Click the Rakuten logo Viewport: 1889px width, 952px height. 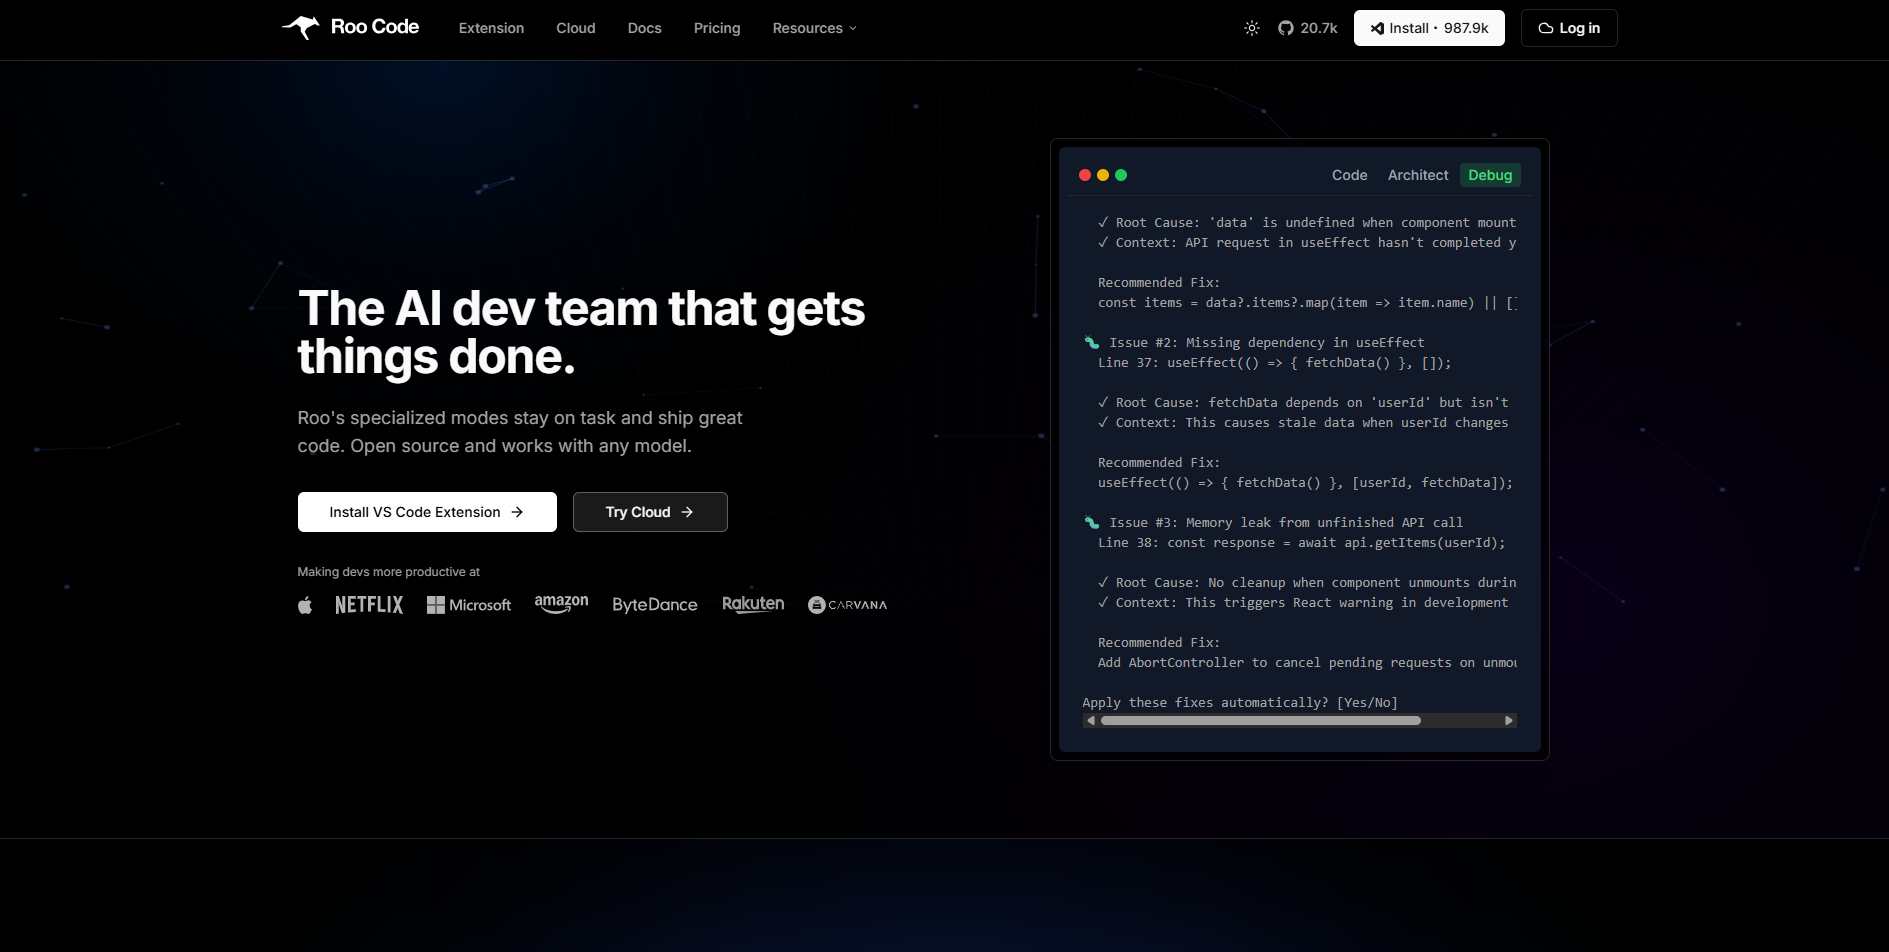753,604
